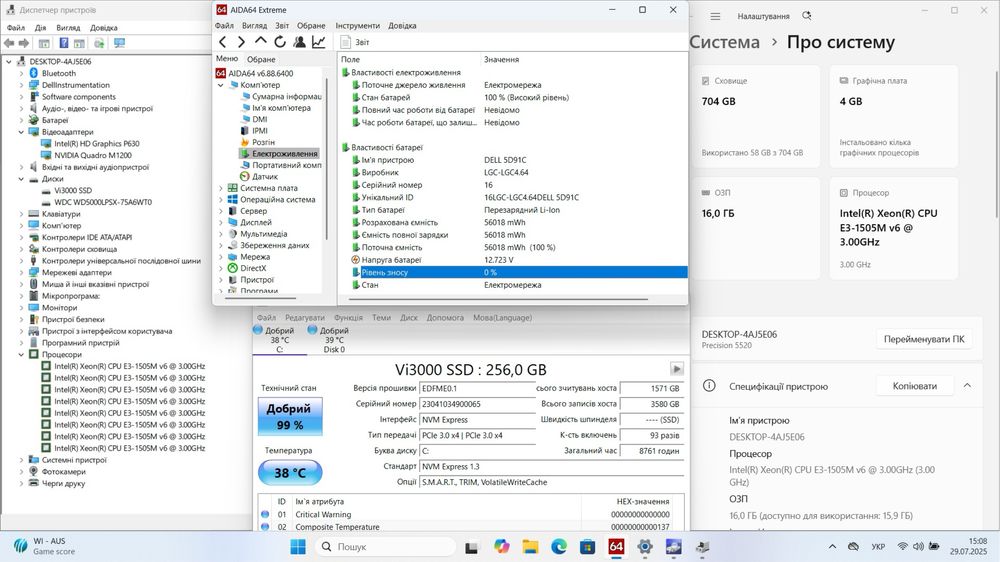This screenshot has width=1000, height=562.
Task: Click Device Manager help icon
Action: [64, 43]
